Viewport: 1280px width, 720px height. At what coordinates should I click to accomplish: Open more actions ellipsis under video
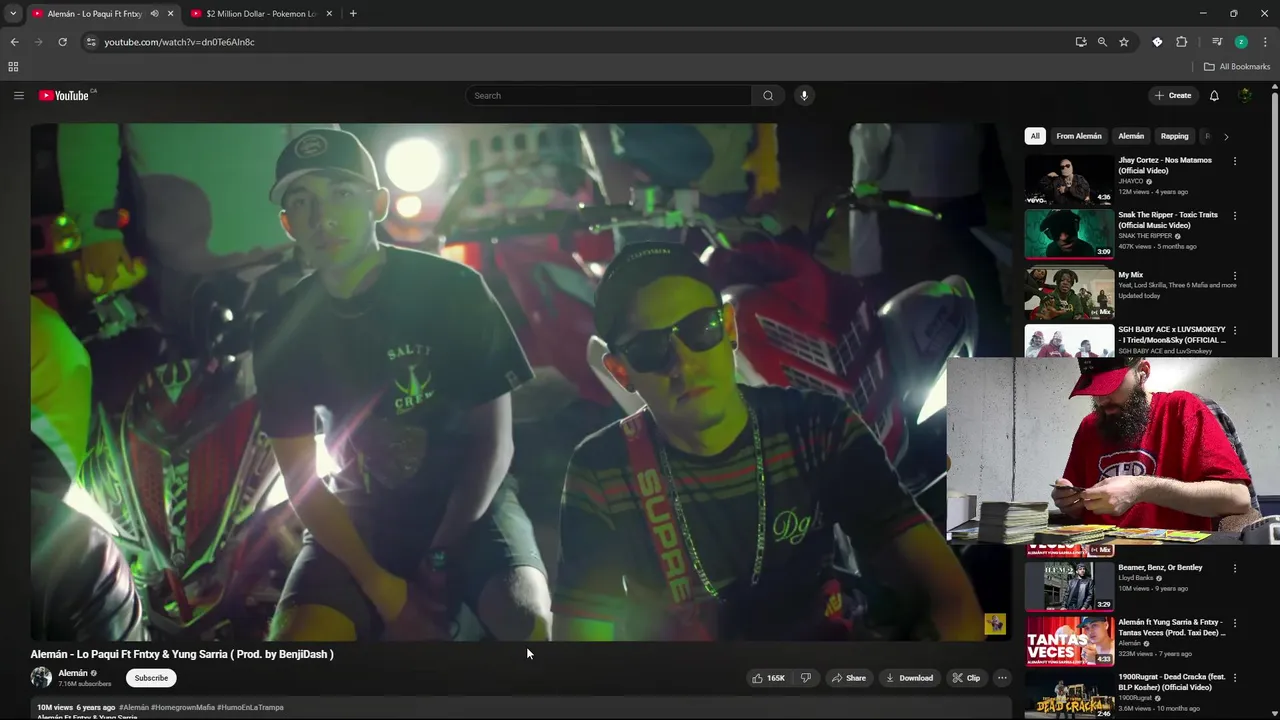(1001, 678)
